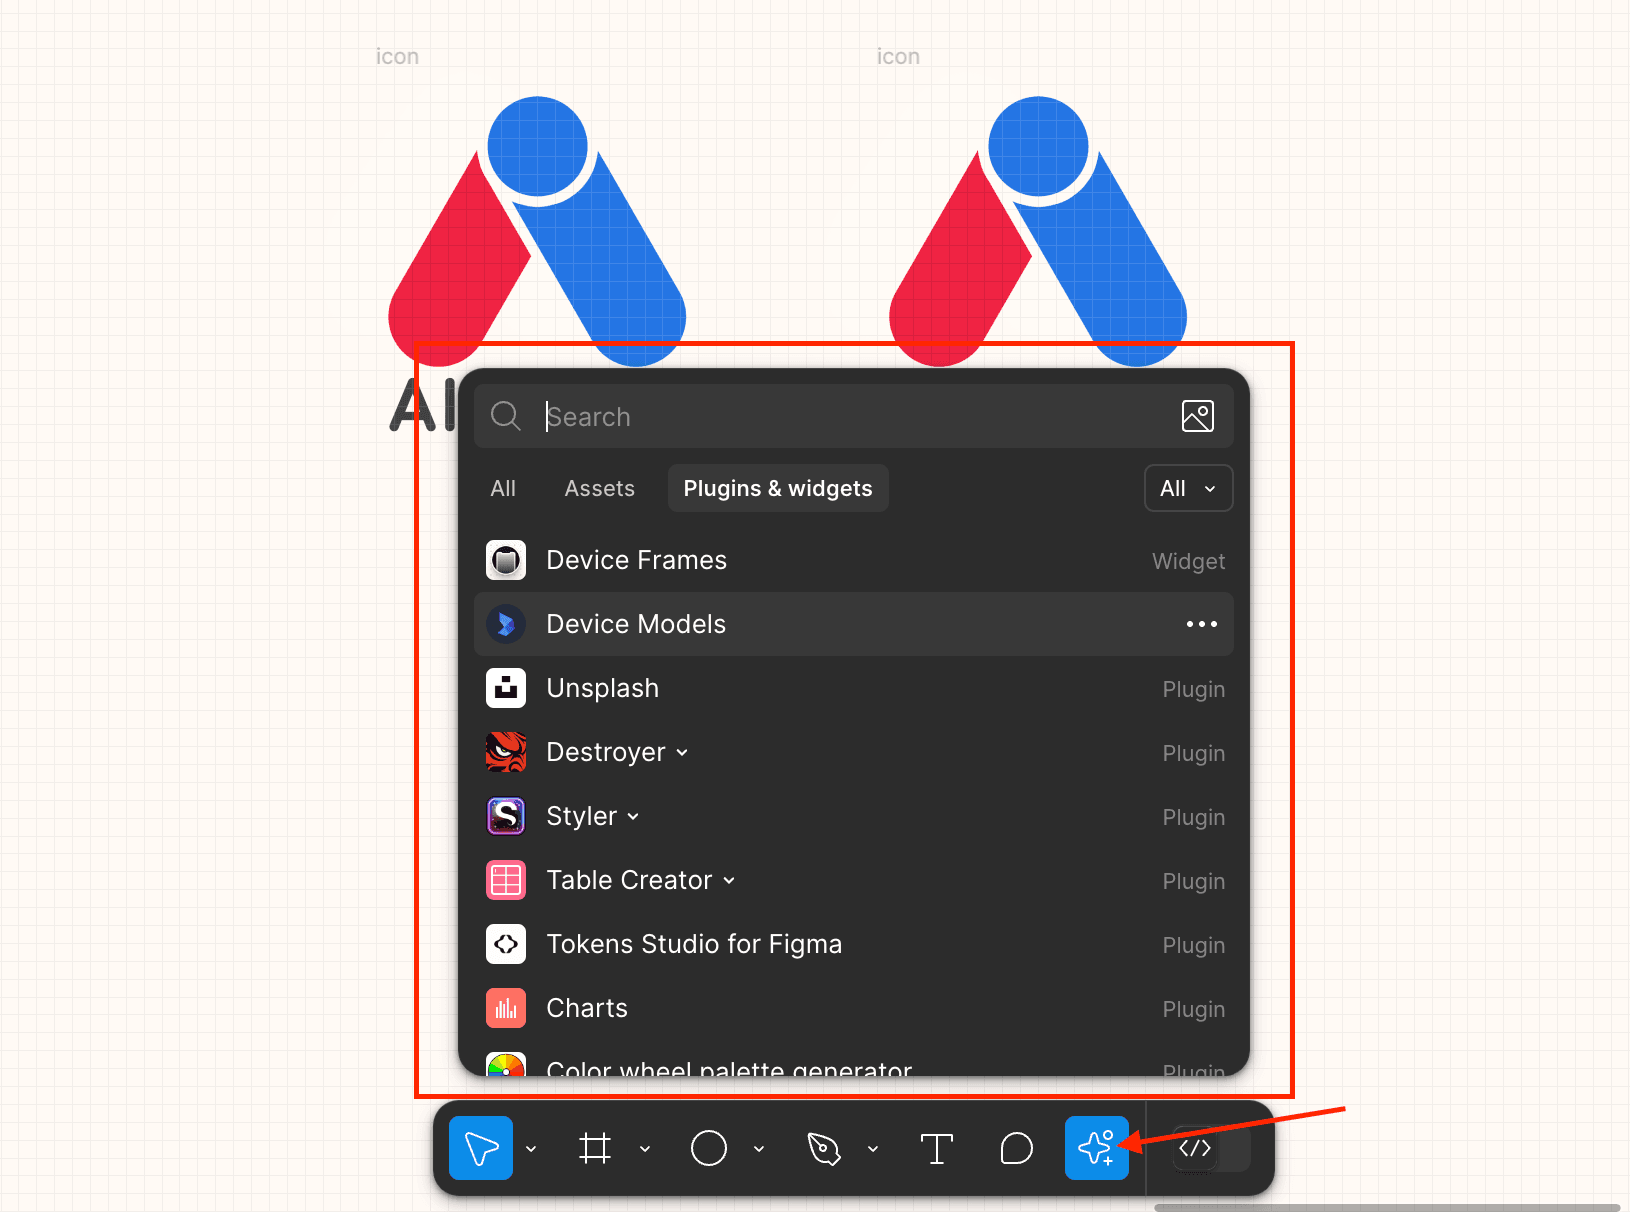Select the Comment tool
This screenshot has width=1630, height=1212.
click(1016, 1148)
